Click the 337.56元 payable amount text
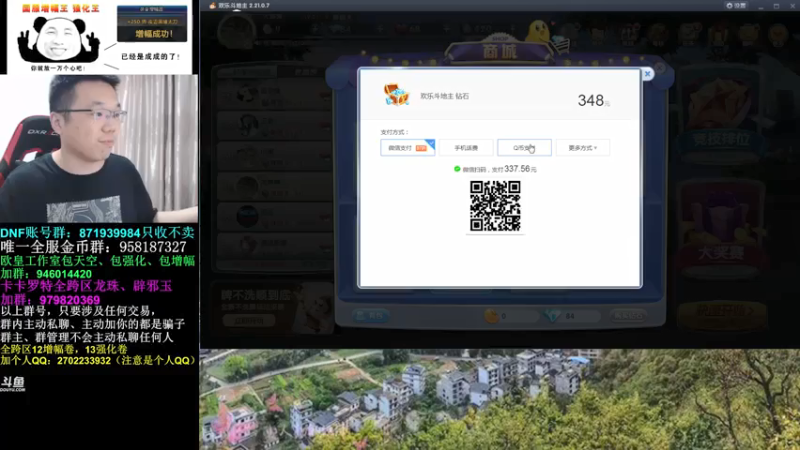800x450 pixels. 520,169
